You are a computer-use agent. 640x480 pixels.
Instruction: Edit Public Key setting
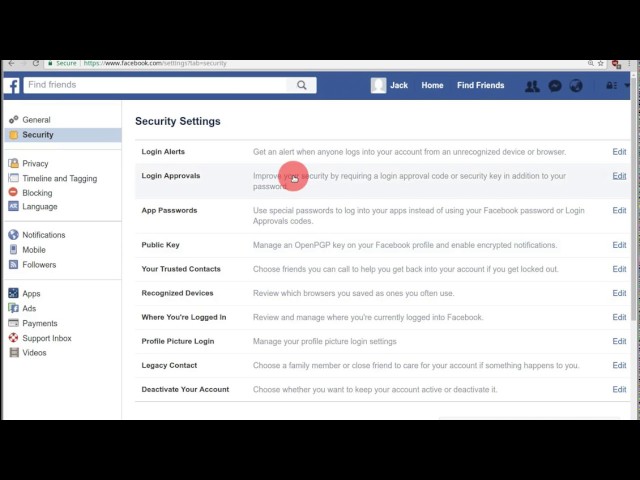(619, 245)
